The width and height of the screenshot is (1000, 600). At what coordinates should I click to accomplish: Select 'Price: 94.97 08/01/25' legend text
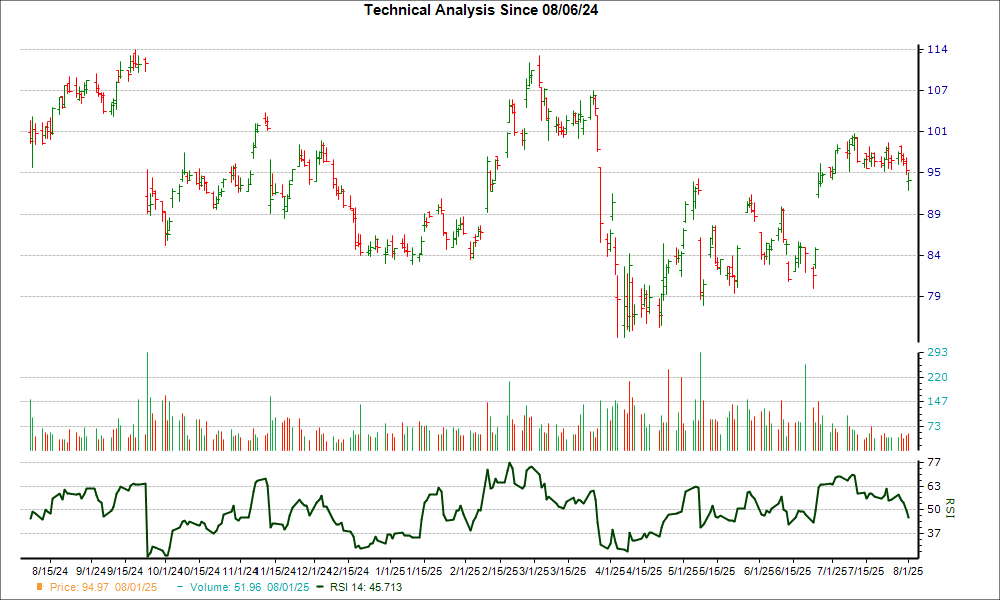(x=103, y=587)
